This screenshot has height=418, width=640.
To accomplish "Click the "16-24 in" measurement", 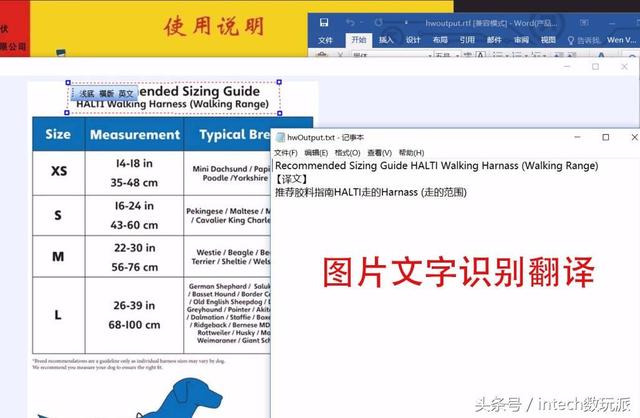I will [x=134, y=206].
